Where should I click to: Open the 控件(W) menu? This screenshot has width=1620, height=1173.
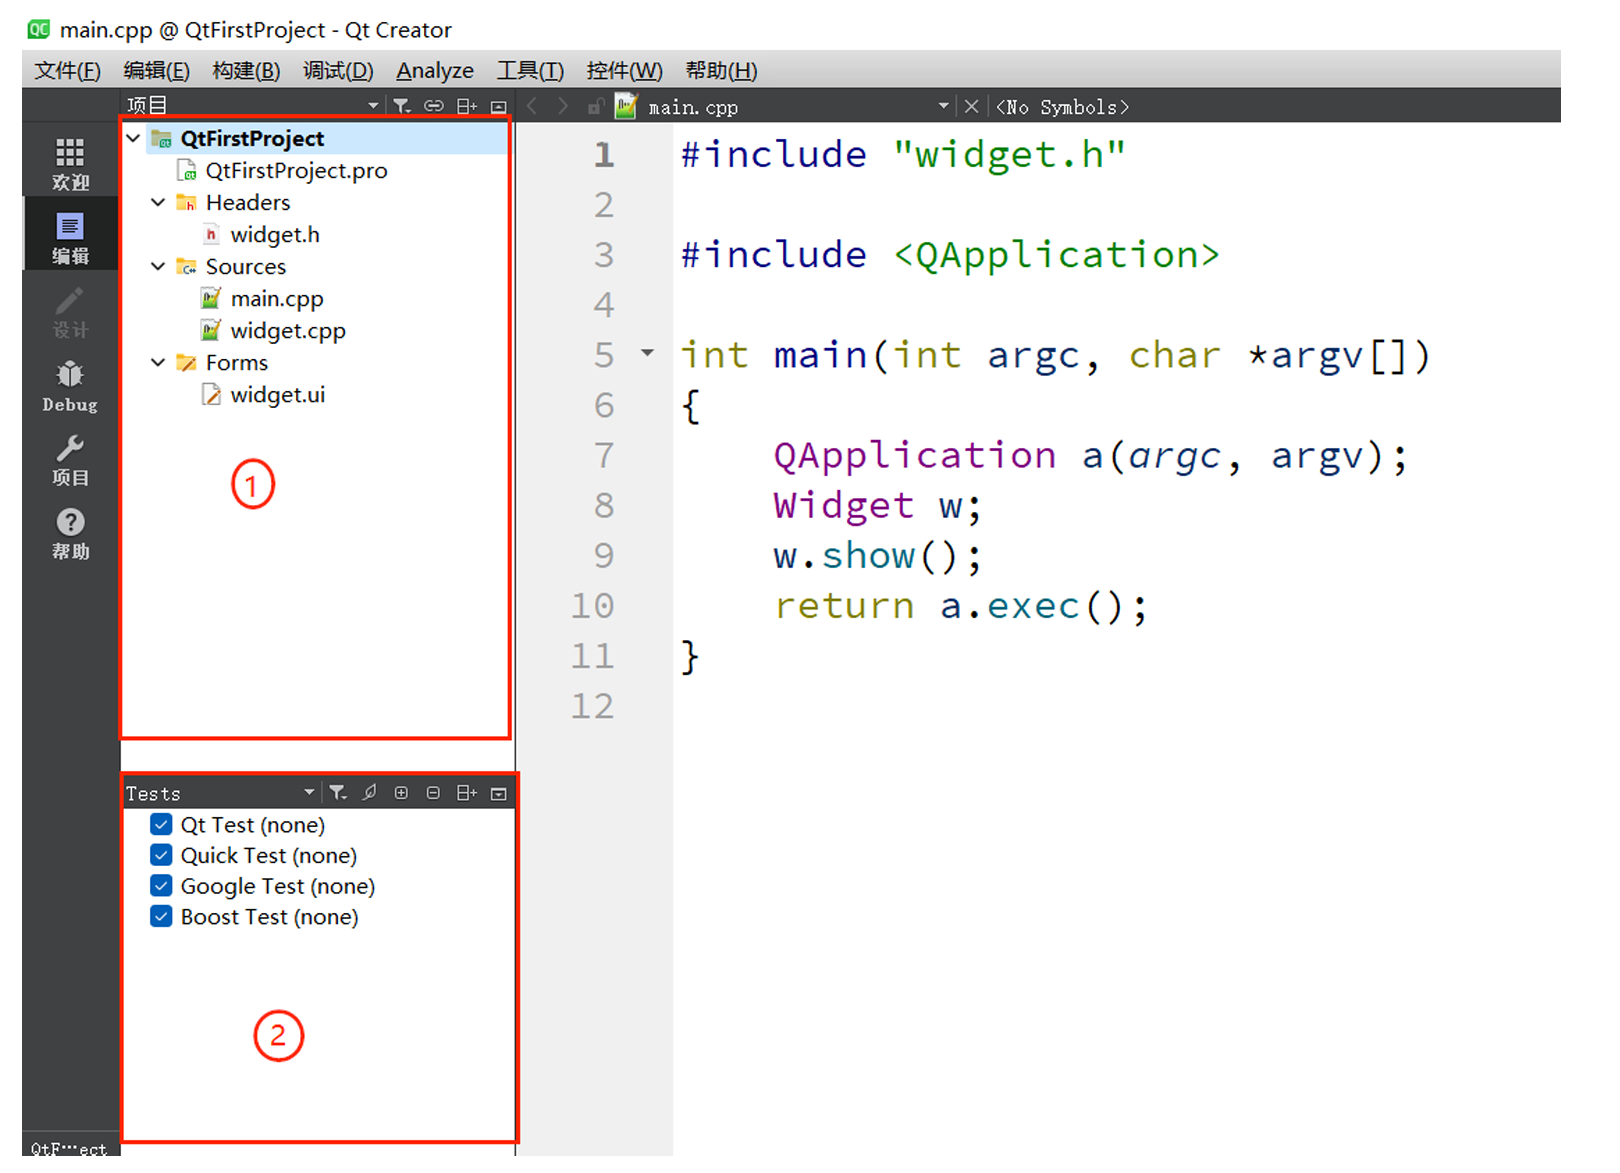[624, 71]
